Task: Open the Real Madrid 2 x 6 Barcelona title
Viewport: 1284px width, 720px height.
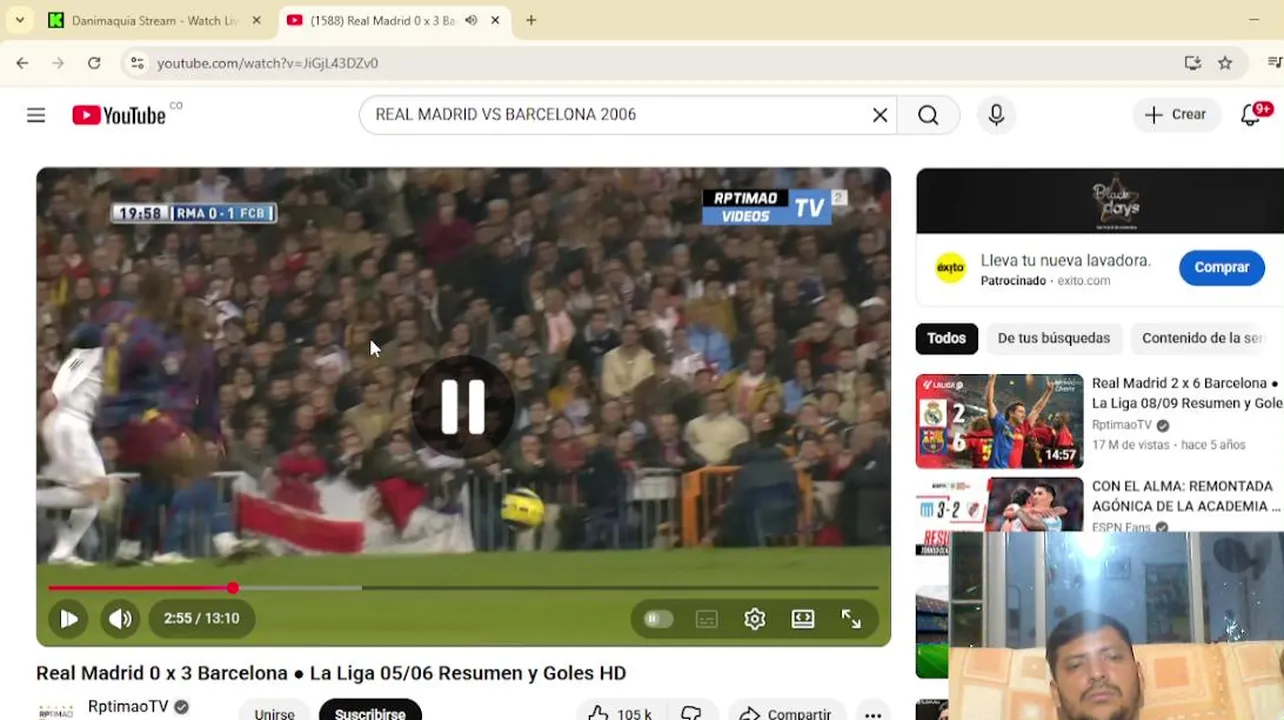Action: [x=1187, y=393]
